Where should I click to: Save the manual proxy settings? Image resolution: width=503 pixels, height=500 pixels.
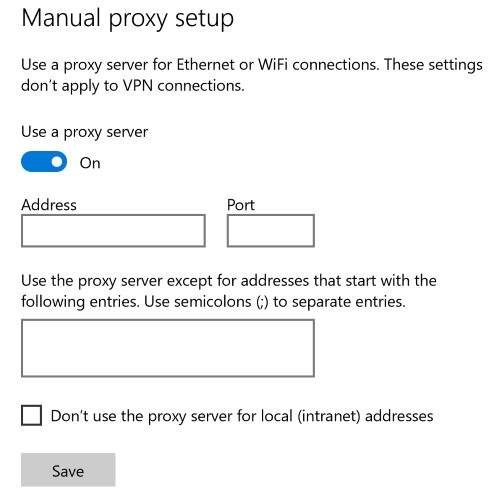point(68,470)
